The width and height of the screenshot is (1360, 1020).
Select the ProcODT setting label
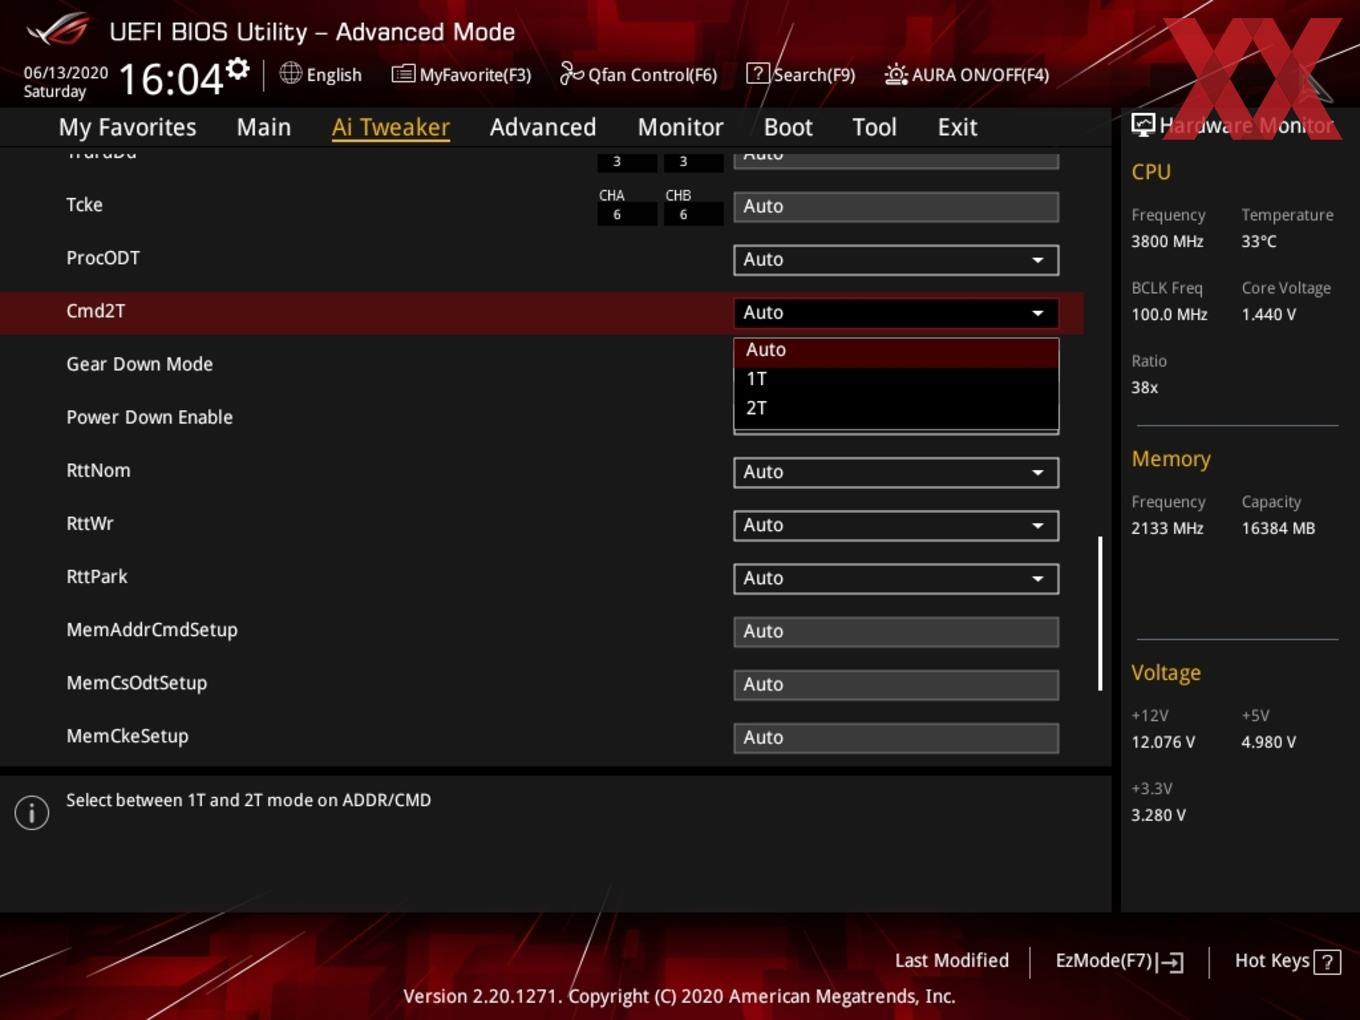(103, 258)
